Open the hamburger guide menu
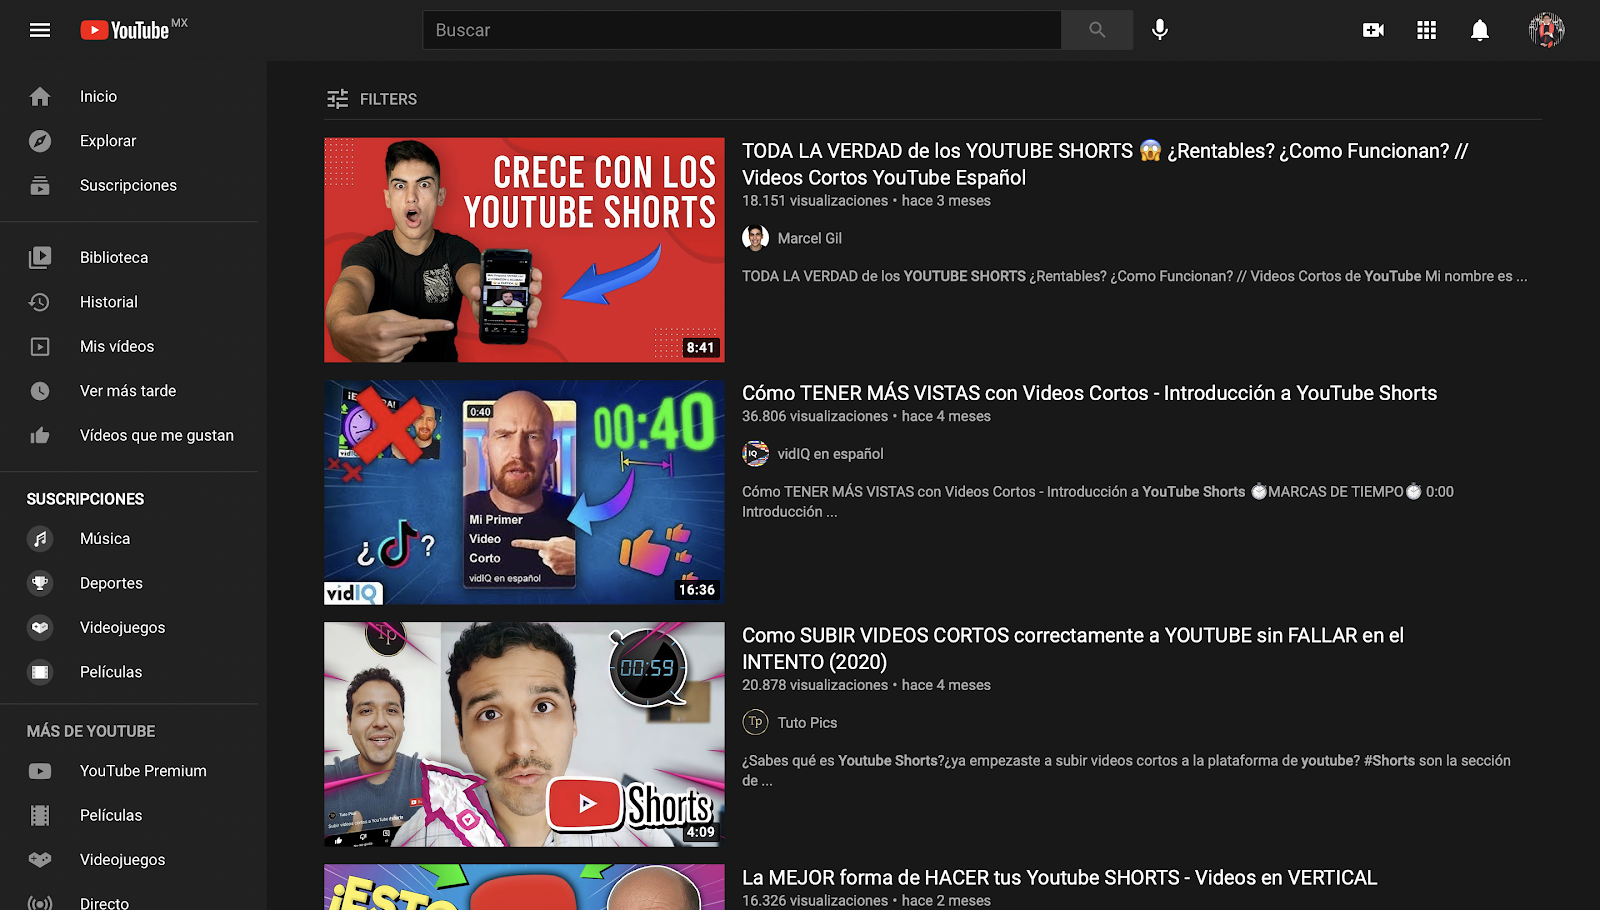Image resolution: width=1600 pixels, height=910 pixels. pyautogui.click(x=40, y=30)
